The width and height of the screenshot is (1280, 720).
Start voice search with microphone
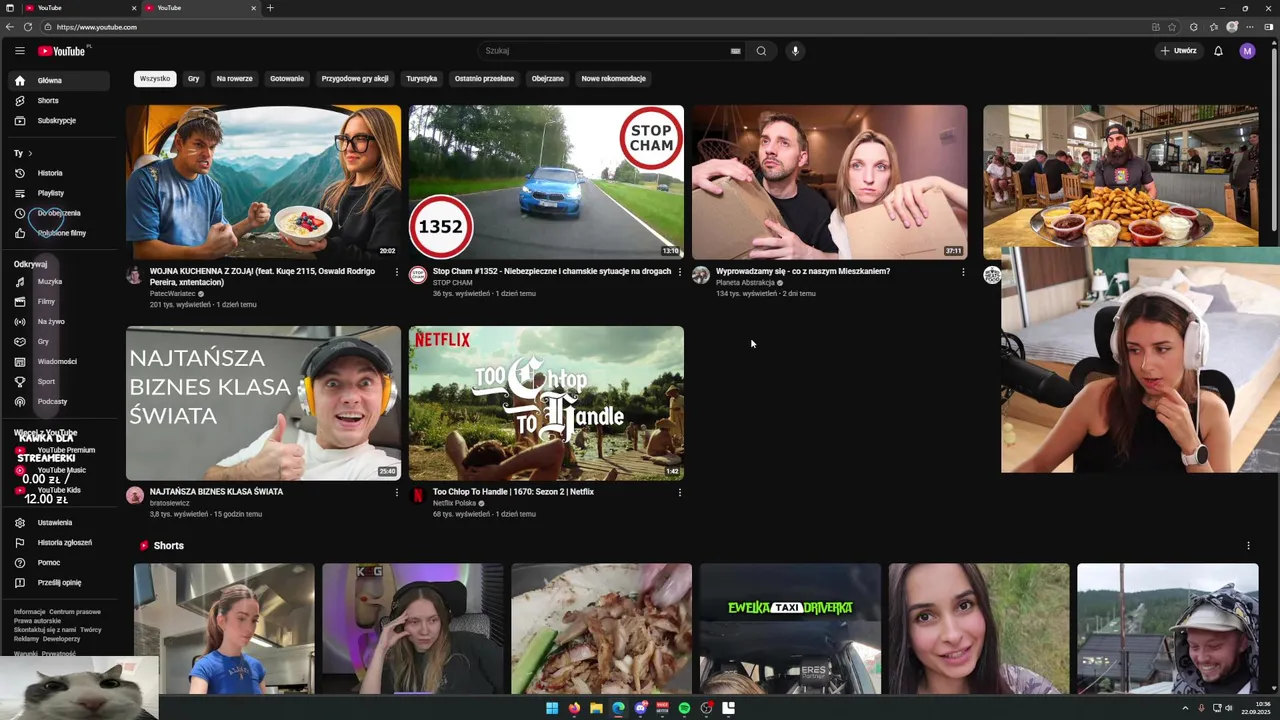795,51
